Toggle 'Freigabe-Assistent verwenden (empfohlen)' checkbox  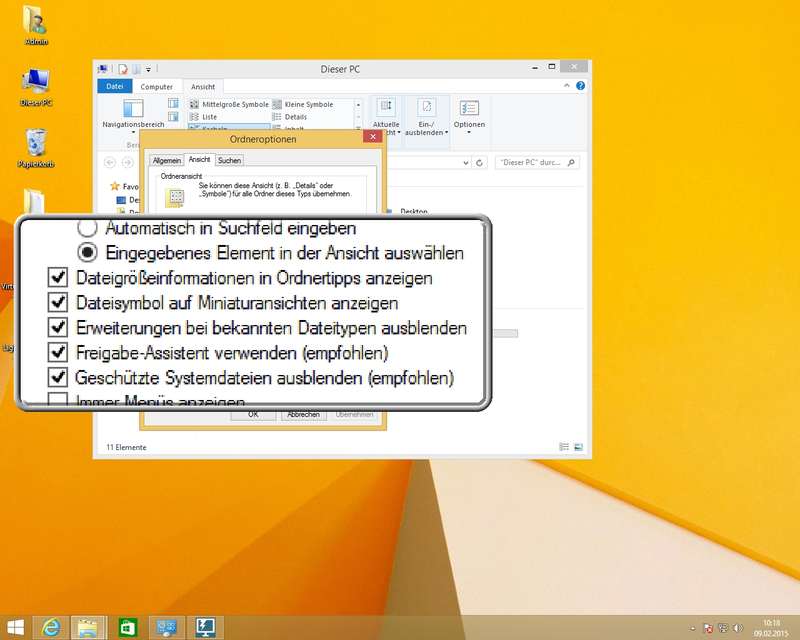click(59, 352)
